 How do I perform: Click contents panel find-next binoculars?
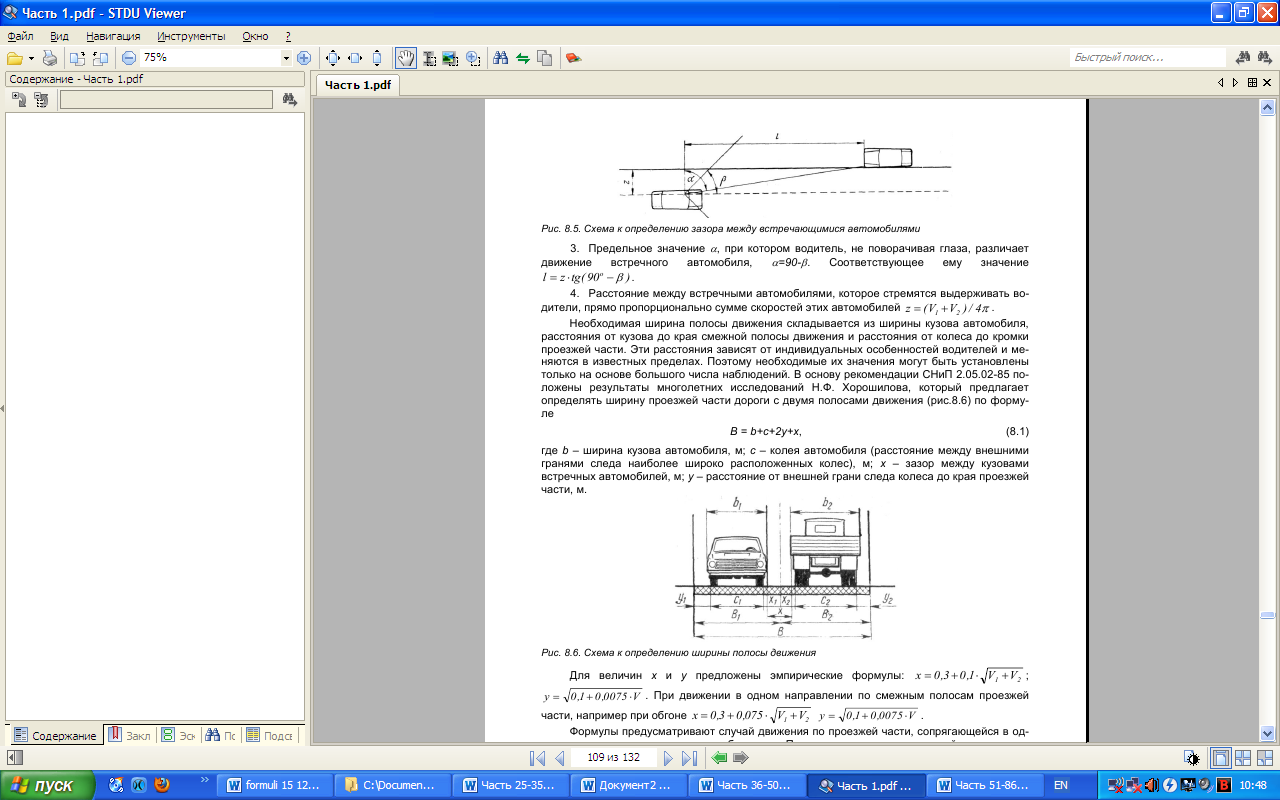click(x=290, y=99)
